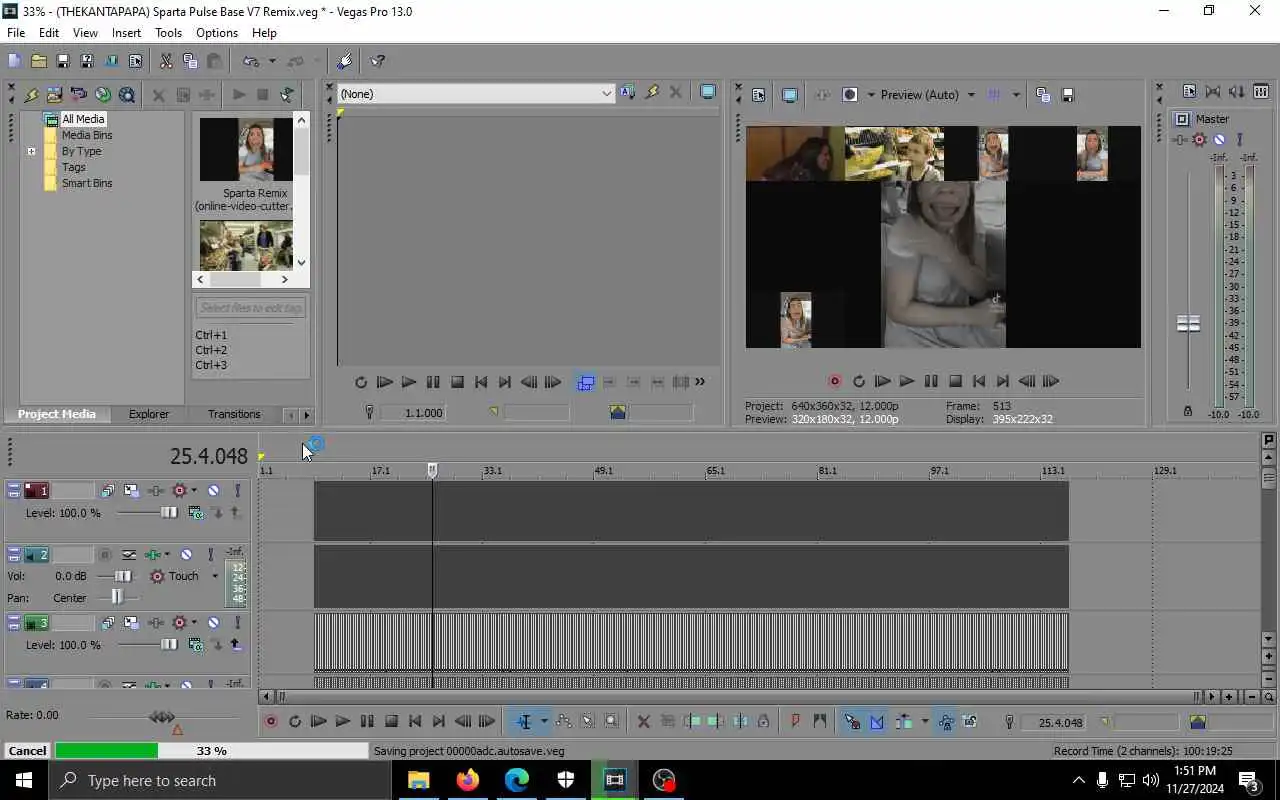Toggle the Master fader lock icon

pos(1188,411)
